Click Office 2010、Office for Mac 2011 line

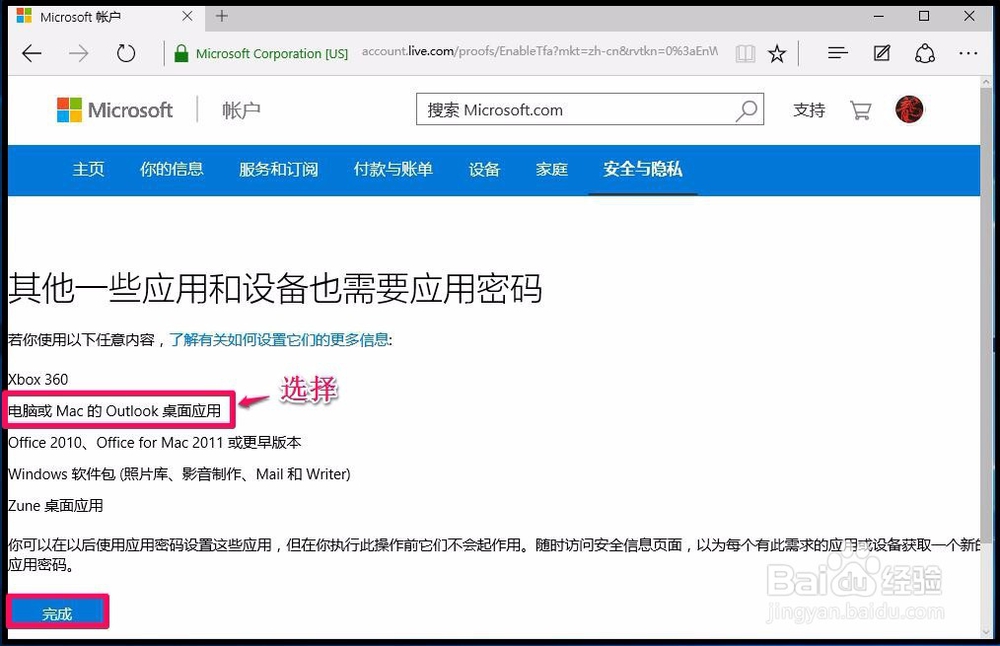155,443
